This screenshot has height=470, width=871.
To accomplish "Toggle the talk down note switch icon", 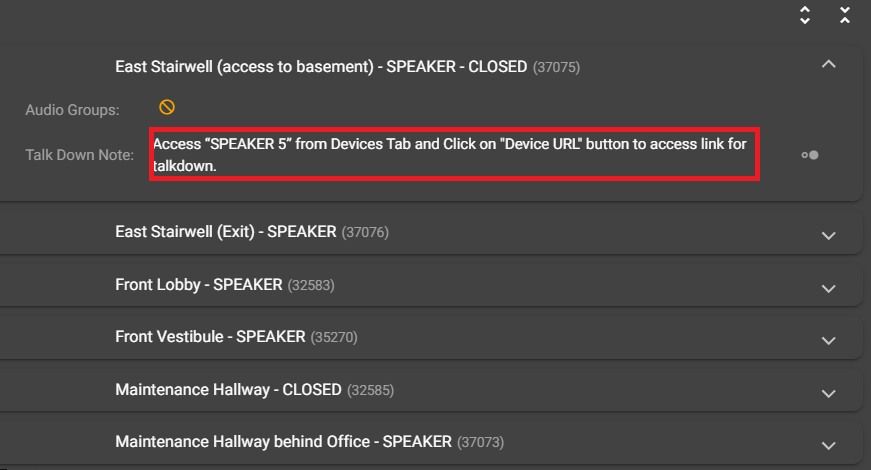I will tap(810, 155).
